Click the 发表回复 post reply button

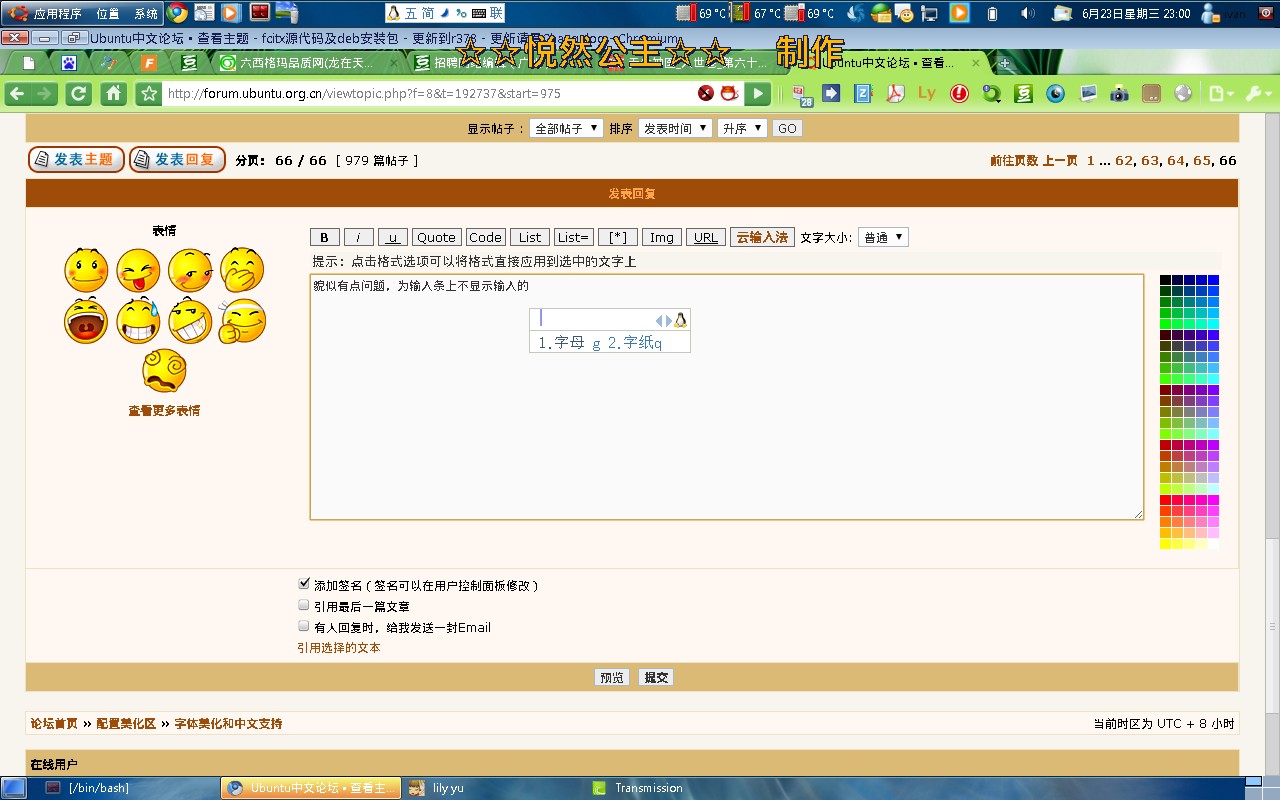177,160
